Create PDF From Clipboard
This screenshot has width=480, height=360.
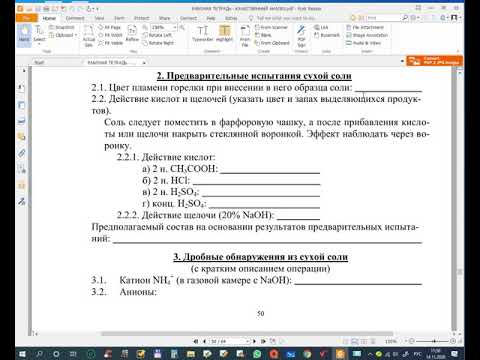(x=272, y=43)
